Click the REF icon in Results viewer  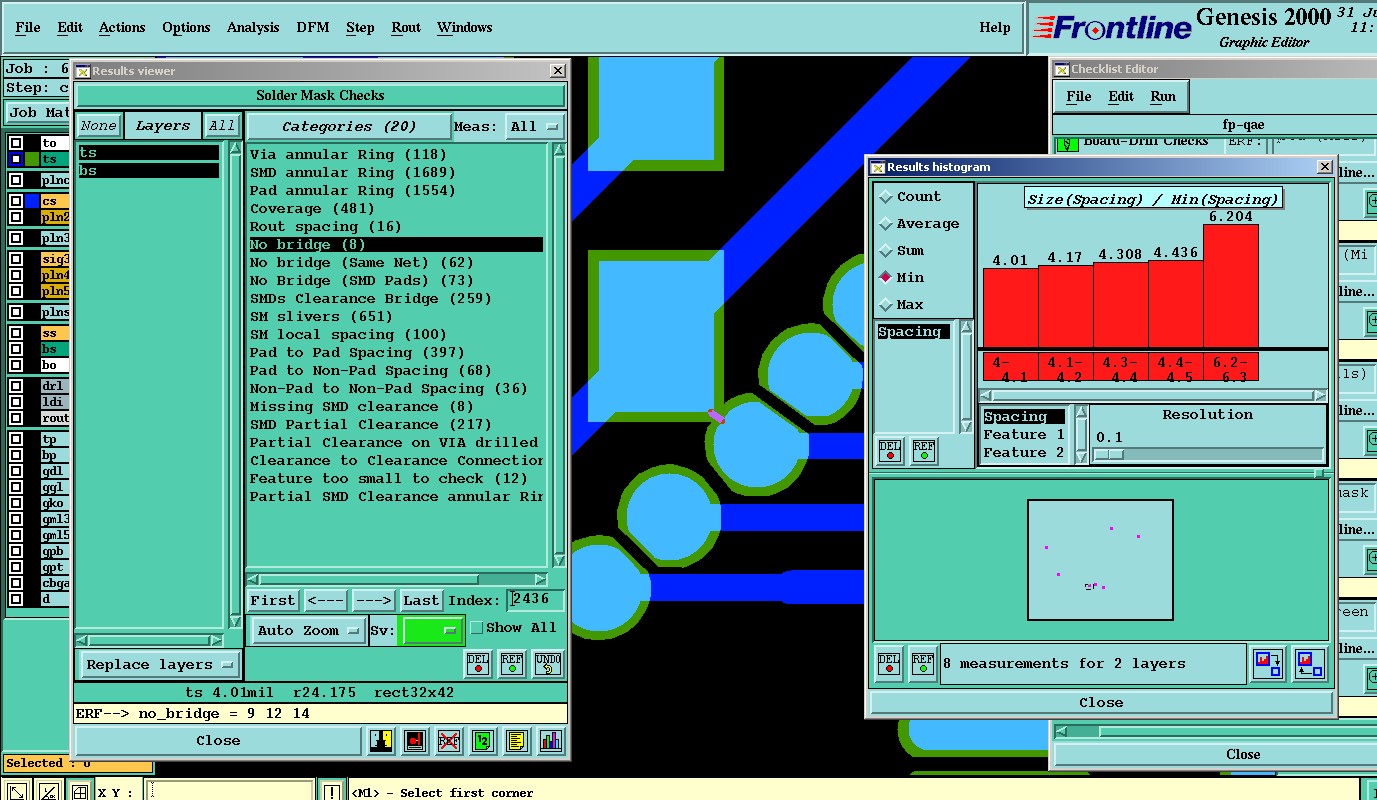pyautogui.click(x=512, y=662)
